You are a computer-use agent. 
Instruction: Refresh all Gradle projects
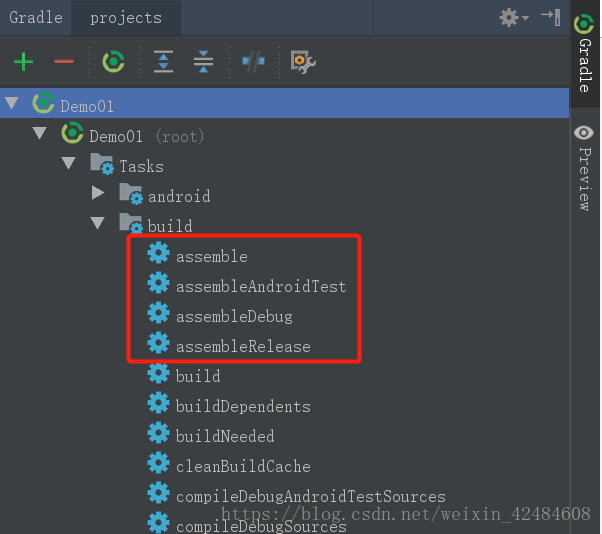pyautogui.click(x=113, y=61)
